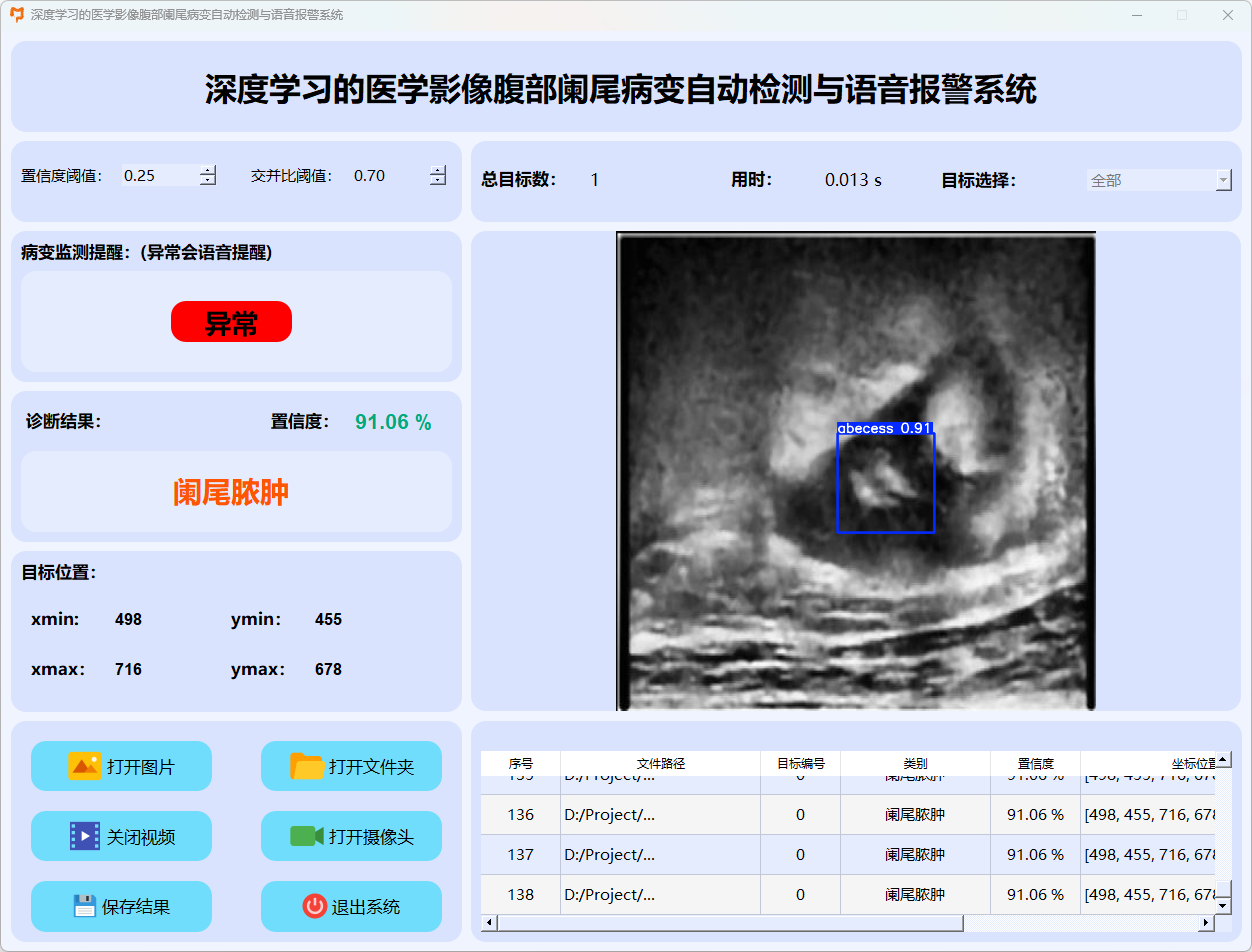
Task: Click the 置信度 column header in table
Action: click(1036, 763)
